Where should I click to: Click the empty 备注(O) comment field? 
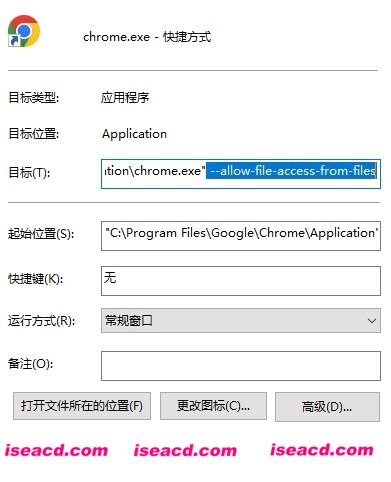[x=241, y=366]
